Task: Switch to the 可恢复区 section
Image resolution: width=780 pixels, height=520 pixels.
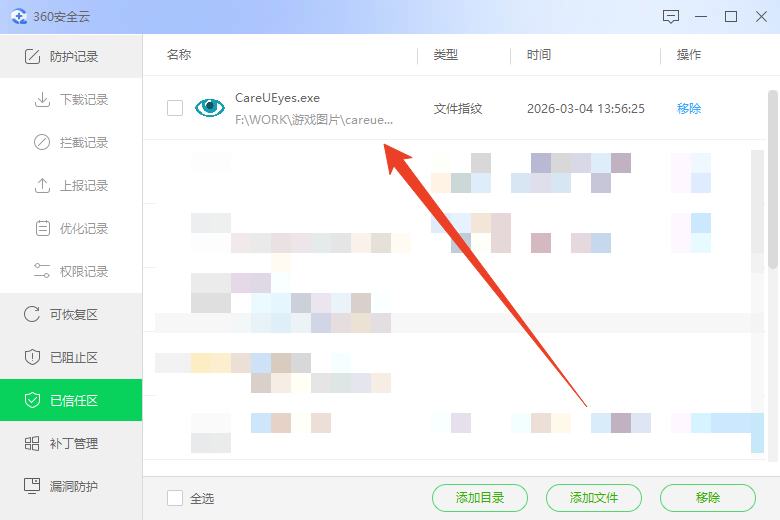Action: pyautogui.click(x=72, y=315)
